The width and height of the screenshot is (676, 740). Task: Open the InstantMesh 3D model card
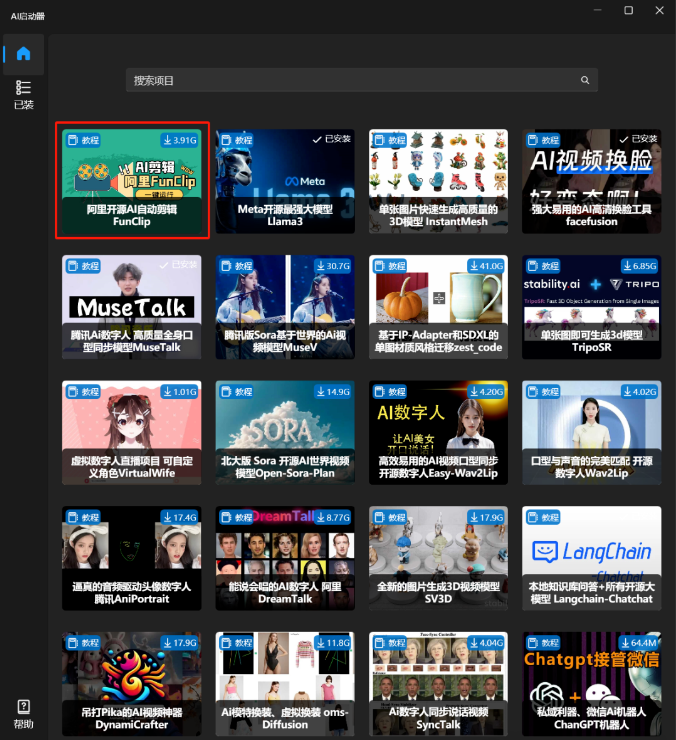(438, 181)
